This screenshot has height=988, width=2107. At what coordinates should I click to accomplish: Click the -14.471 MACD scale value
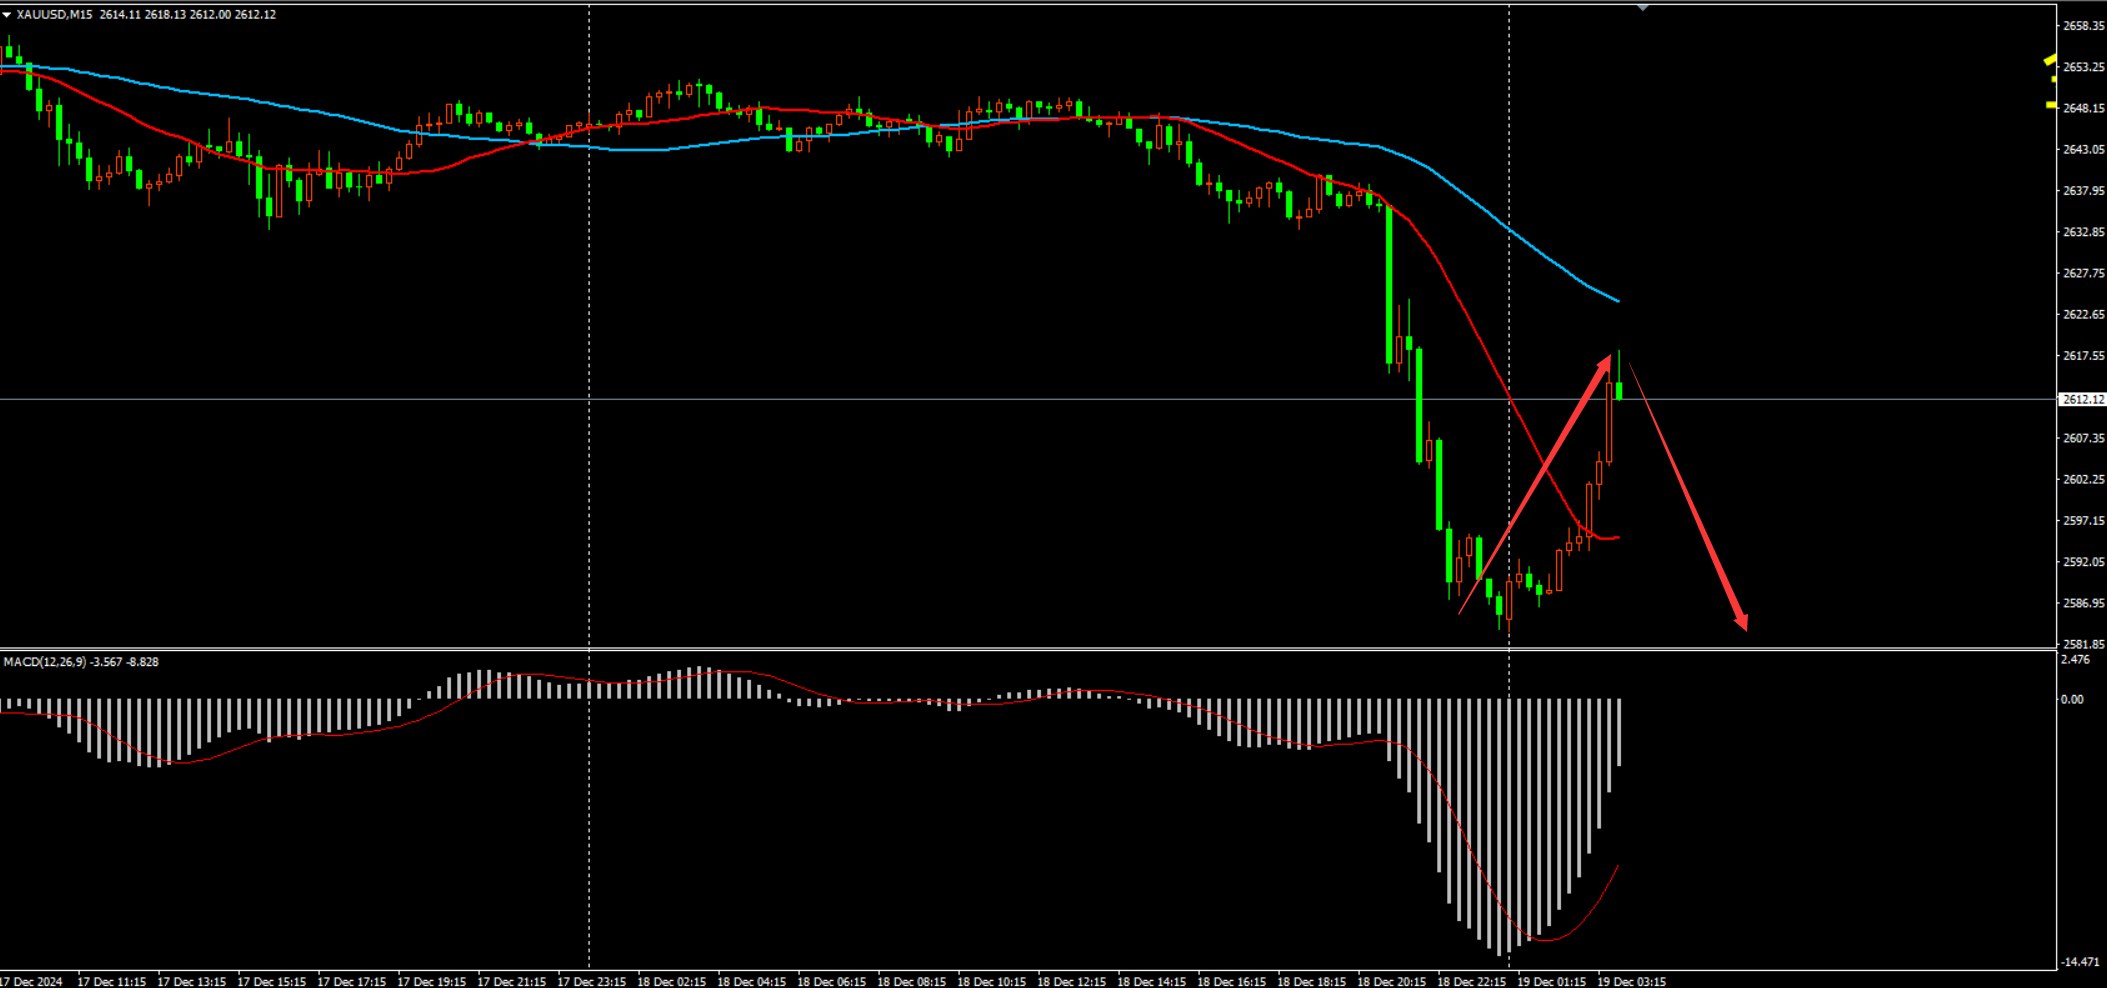point(2079,962)
